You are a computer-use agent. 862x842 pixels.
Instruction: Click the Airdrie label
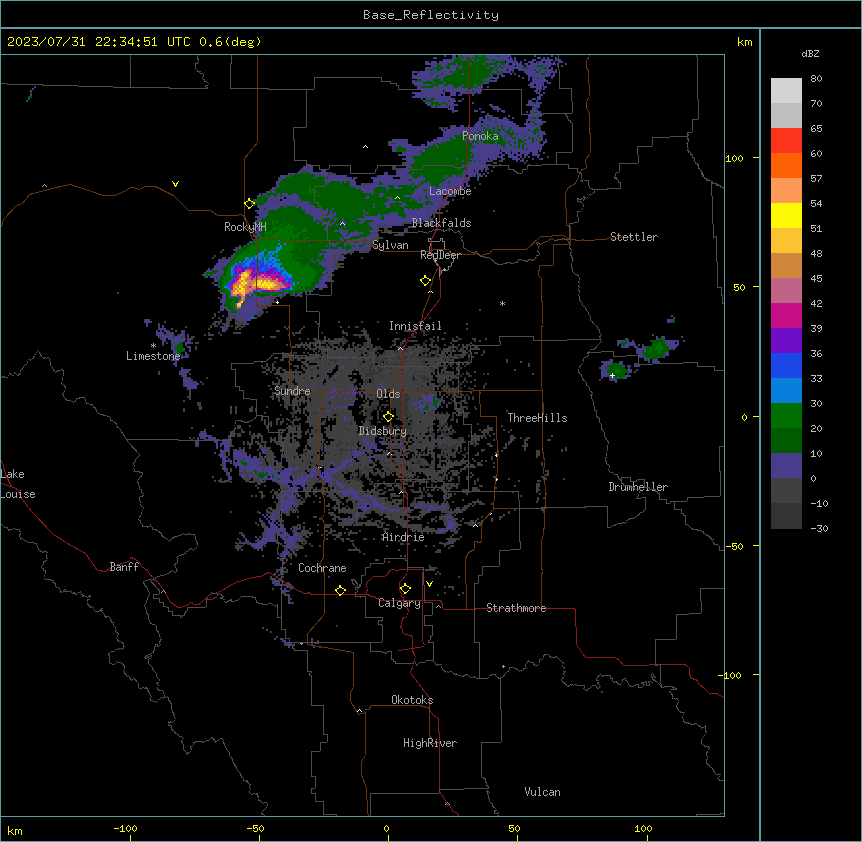pos(403,537)
